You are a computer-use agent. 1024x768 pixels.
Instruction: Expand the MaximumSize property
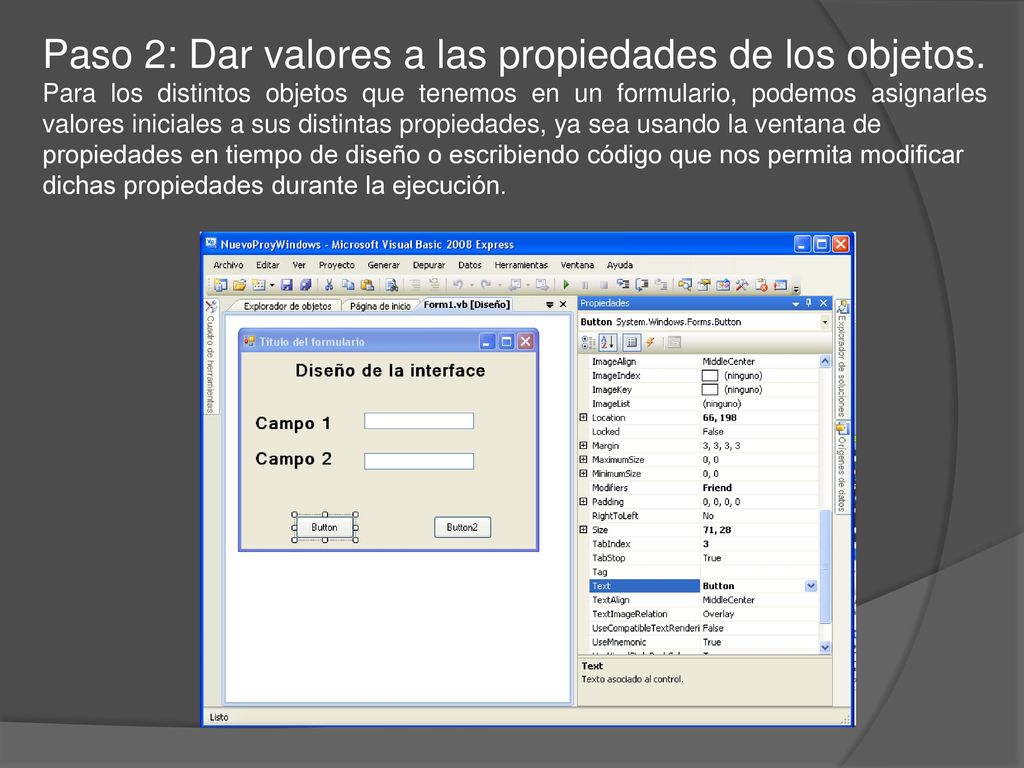click(583, 459)
